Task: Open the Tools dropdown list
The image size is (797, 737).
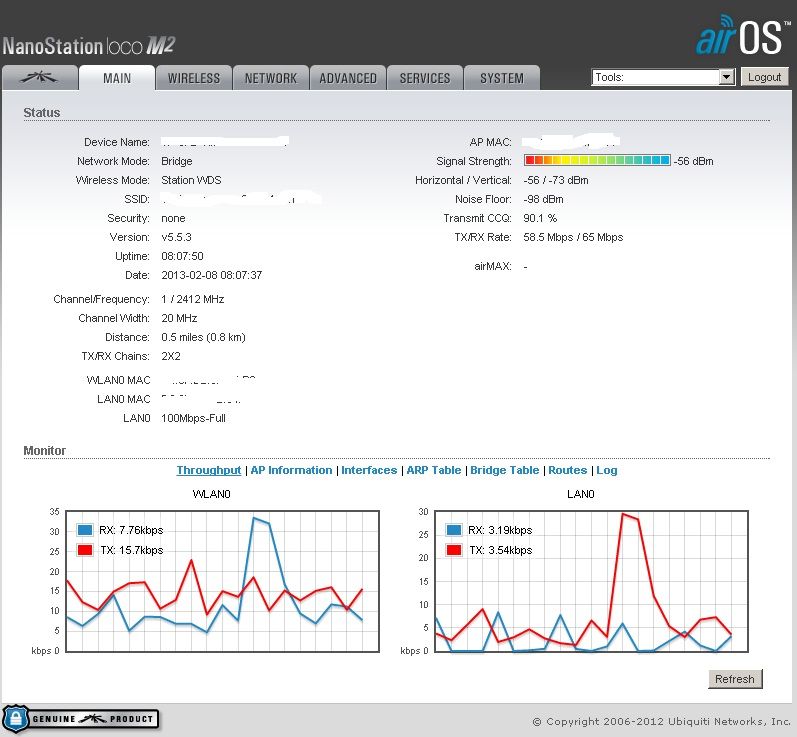Action: [x=663, y=77]
